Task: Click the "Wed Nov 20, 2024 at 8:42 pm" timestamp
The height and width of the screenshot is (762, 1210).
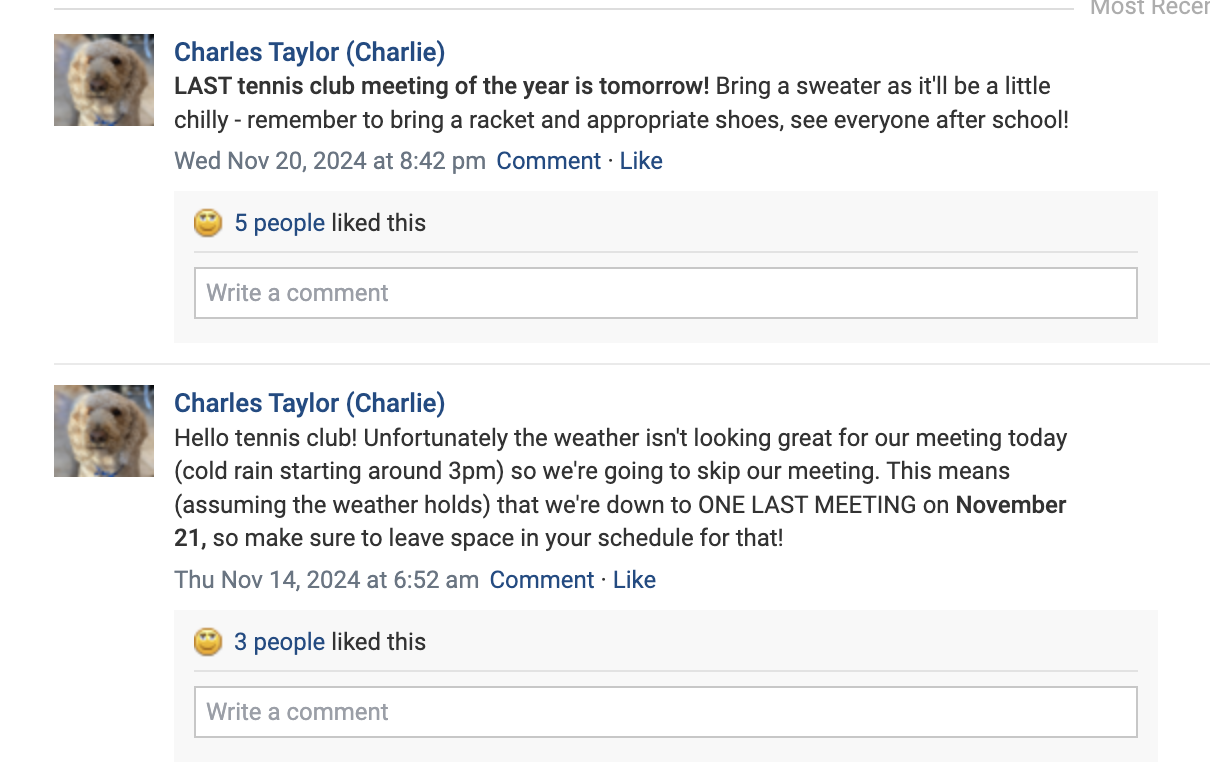Action: click(x=329, y=161)
